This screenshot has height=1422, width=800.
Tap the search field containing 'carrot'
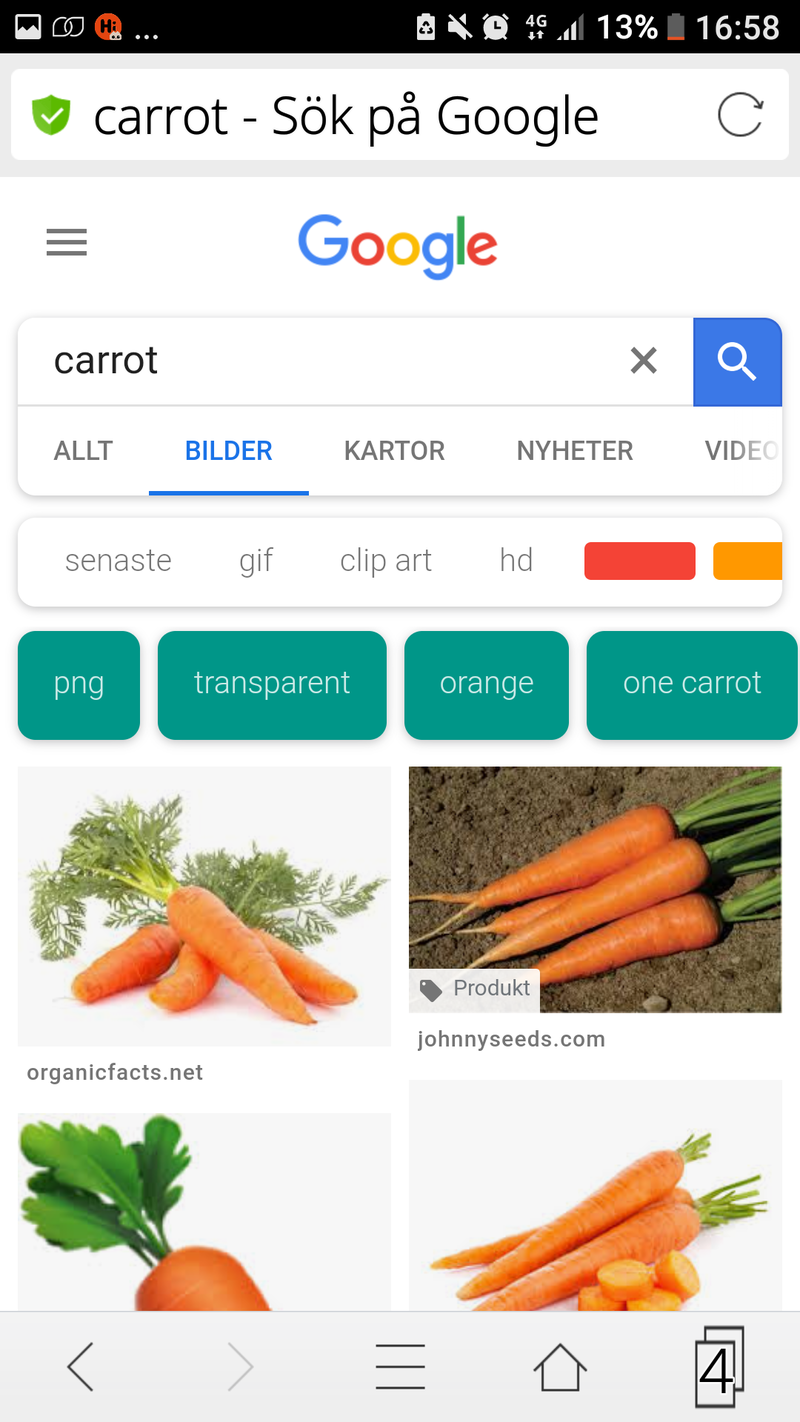[320, 361]
